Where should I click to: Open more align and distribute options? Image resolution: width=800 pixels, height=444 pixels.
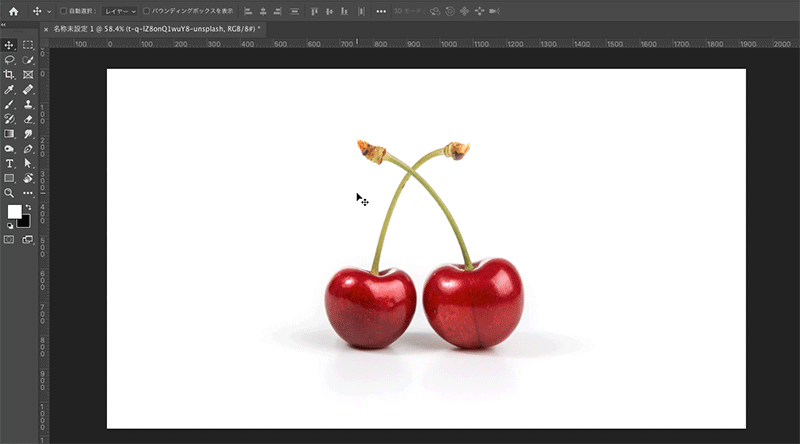[381, 11]
